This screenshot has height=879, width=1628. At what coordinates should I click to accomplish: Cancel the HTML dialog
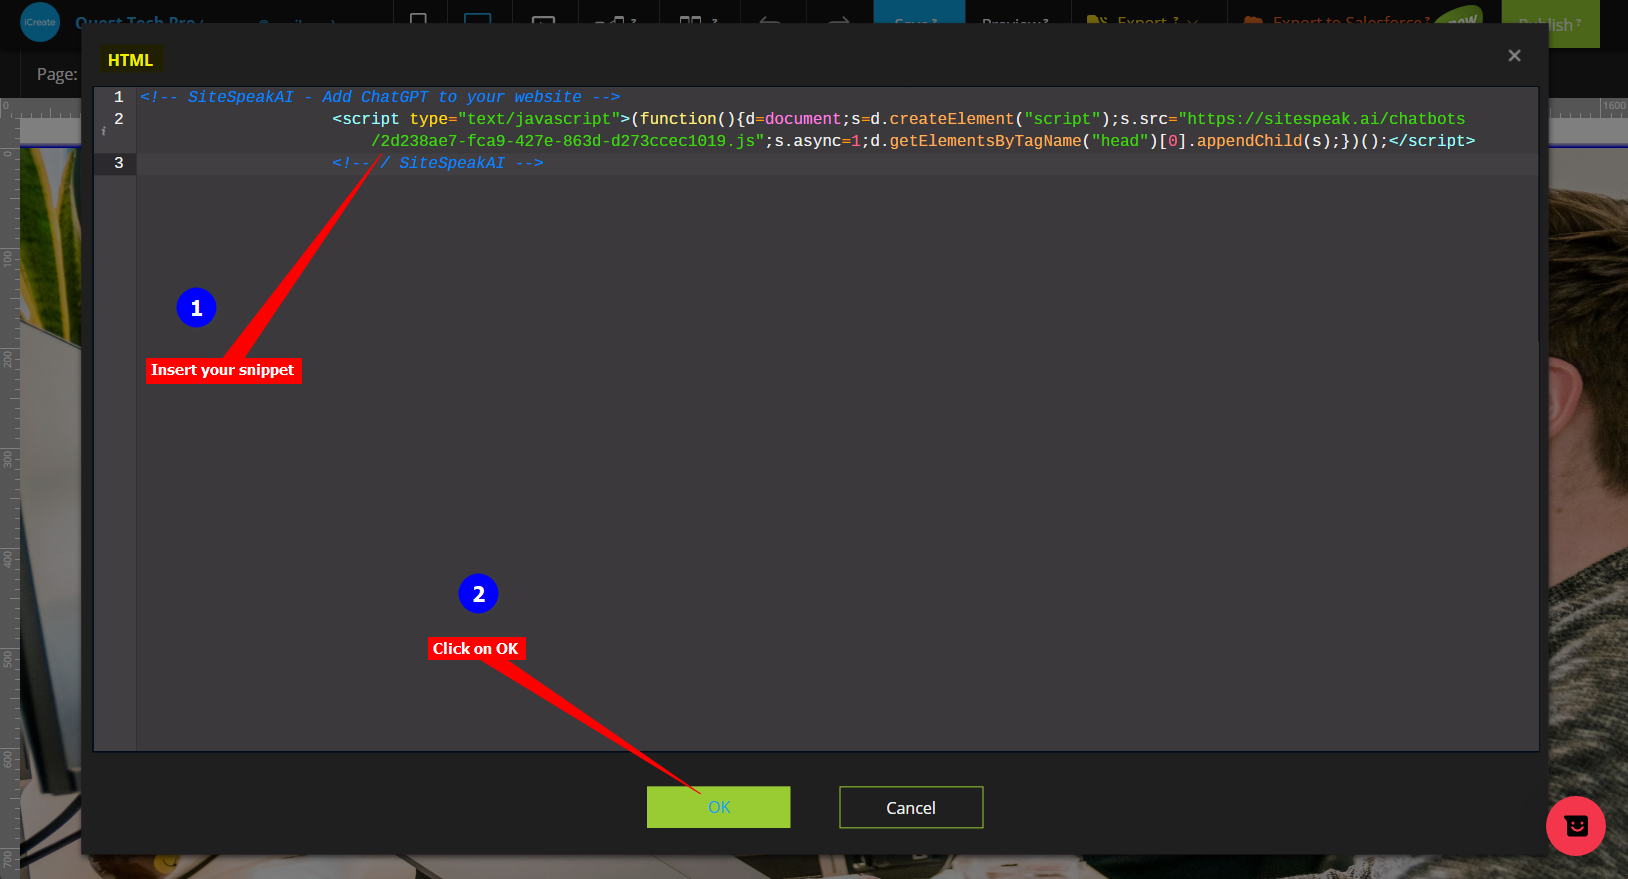(911, 807)
